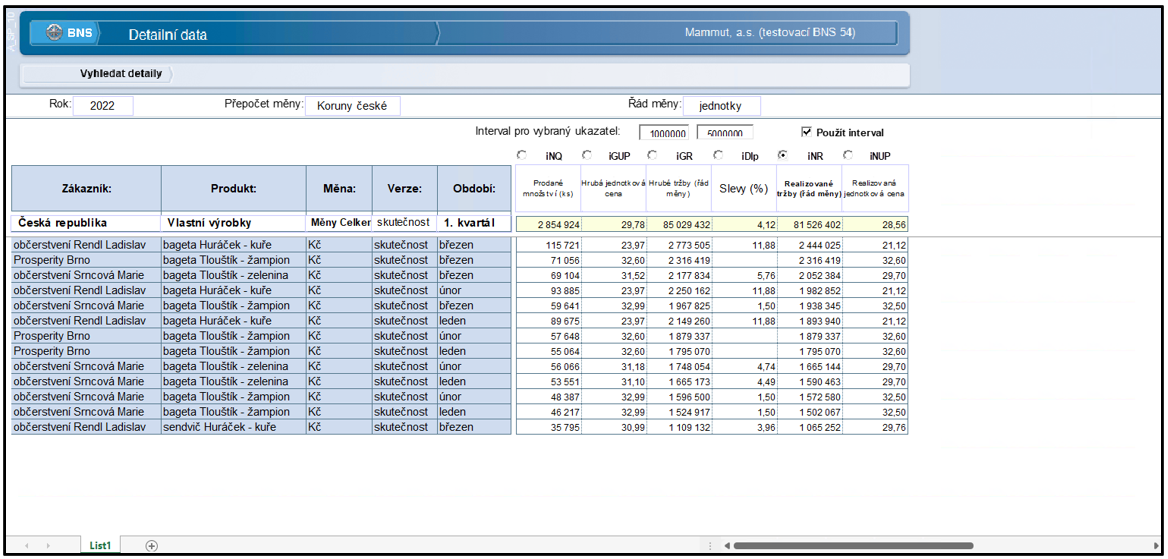The height and width of the screenshot is (559, 1168).
Task: Select the iGUP radio button
Action: coord(586,156)
